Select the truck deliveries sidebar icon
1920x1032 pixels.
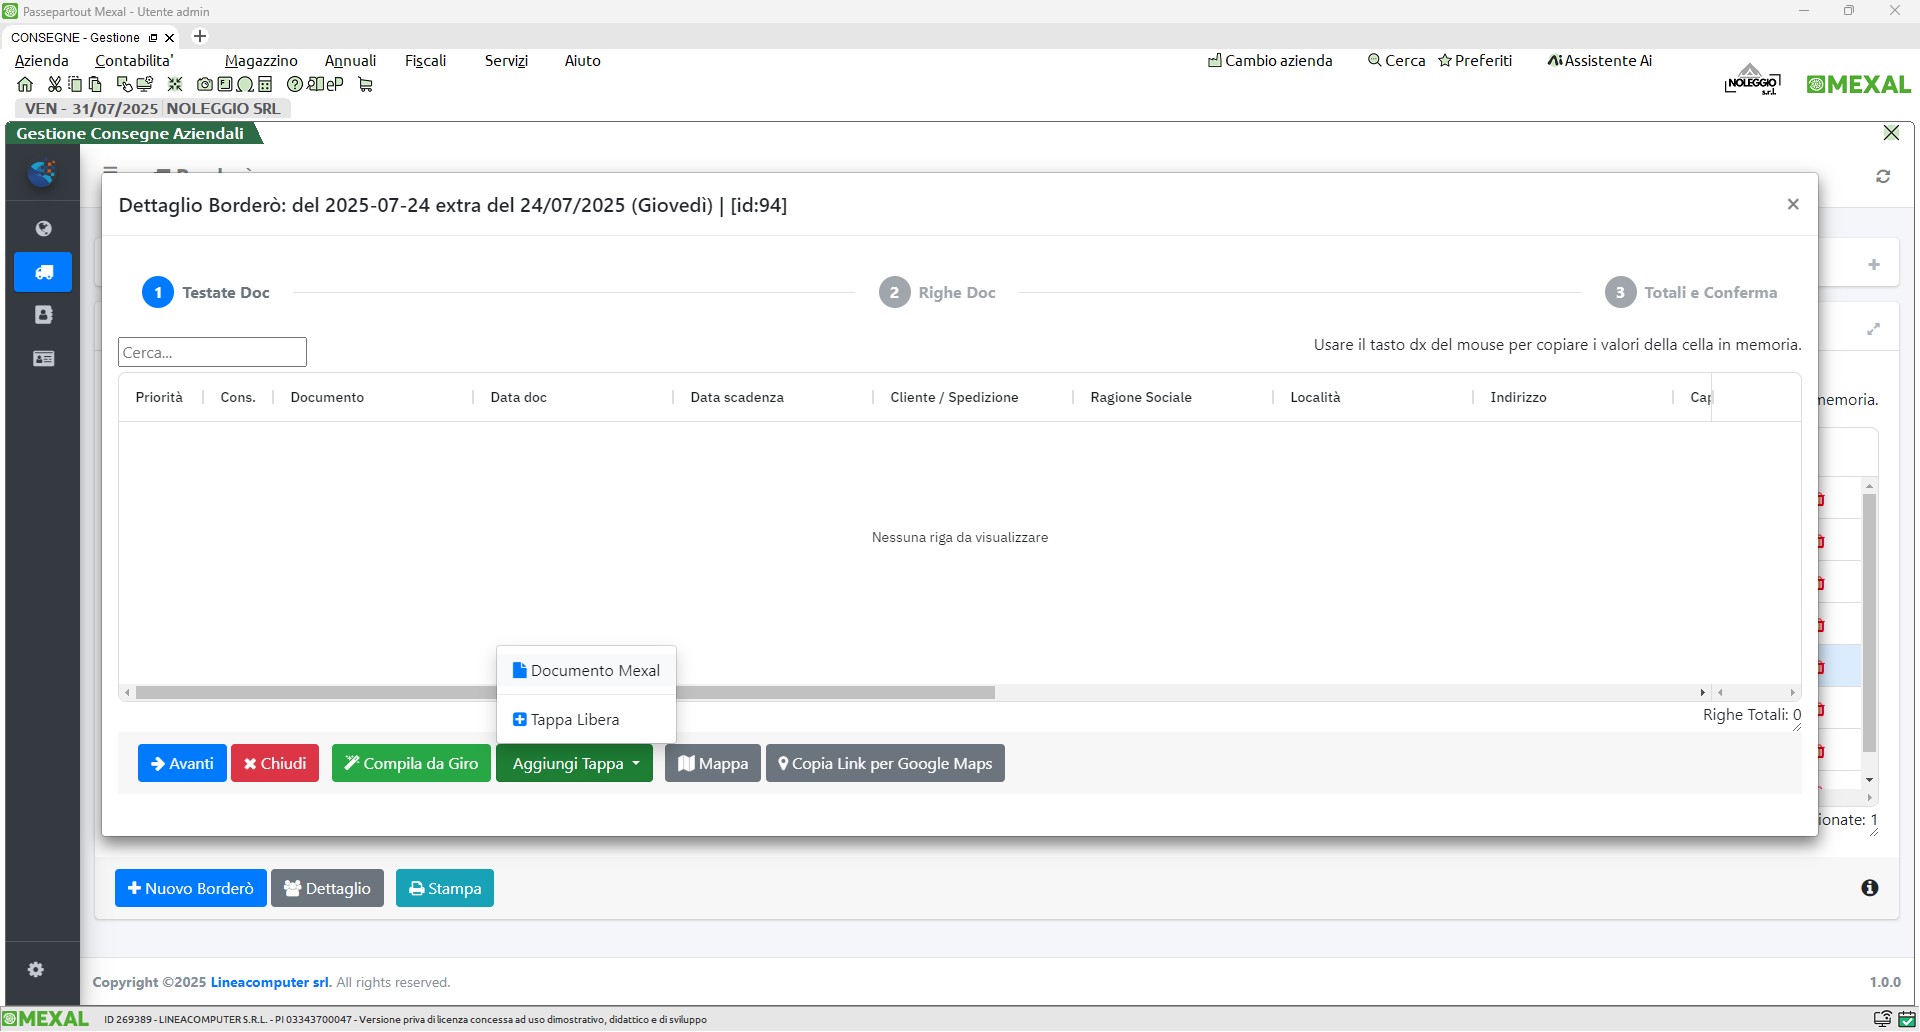43,272
